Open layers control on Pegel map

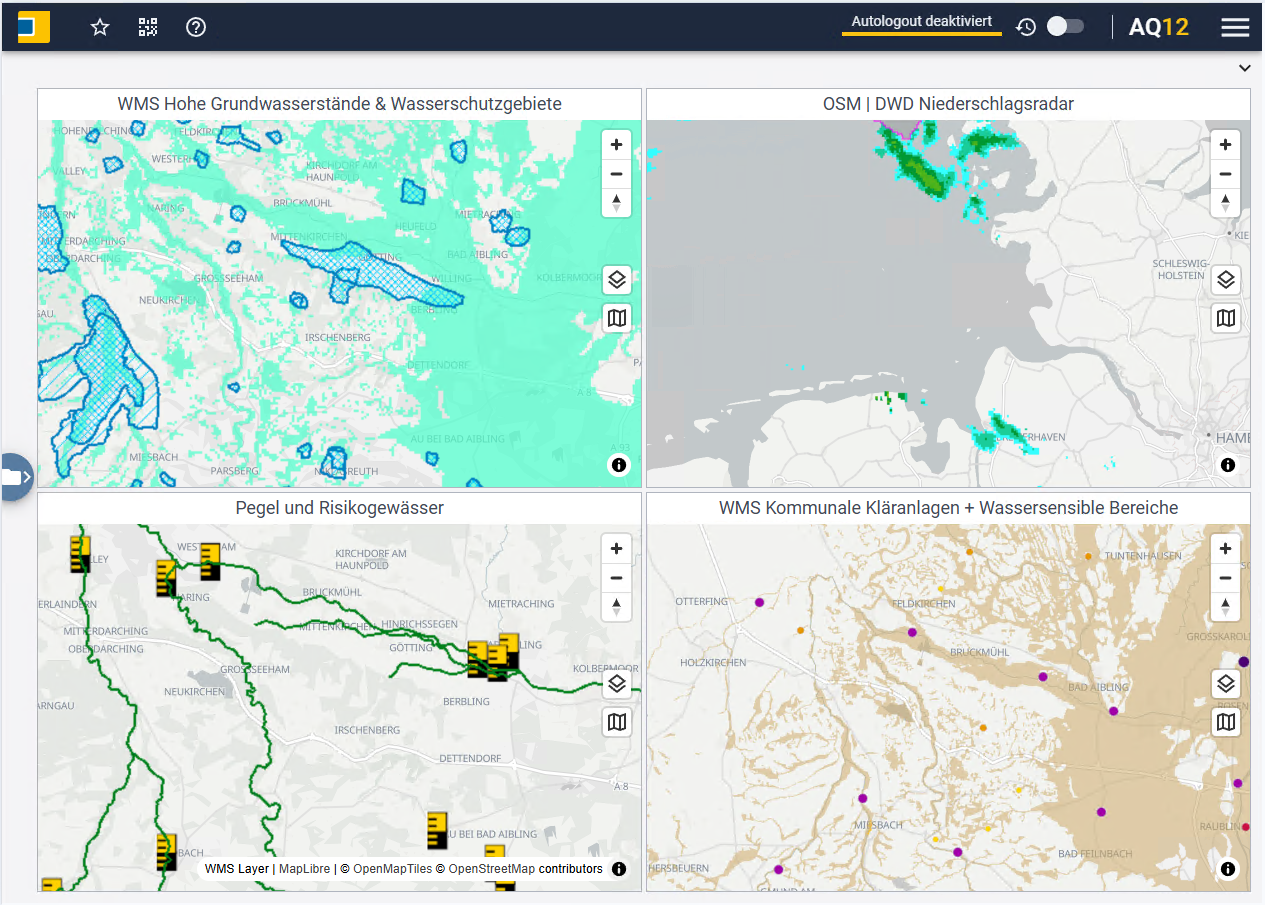click(617, 684)
